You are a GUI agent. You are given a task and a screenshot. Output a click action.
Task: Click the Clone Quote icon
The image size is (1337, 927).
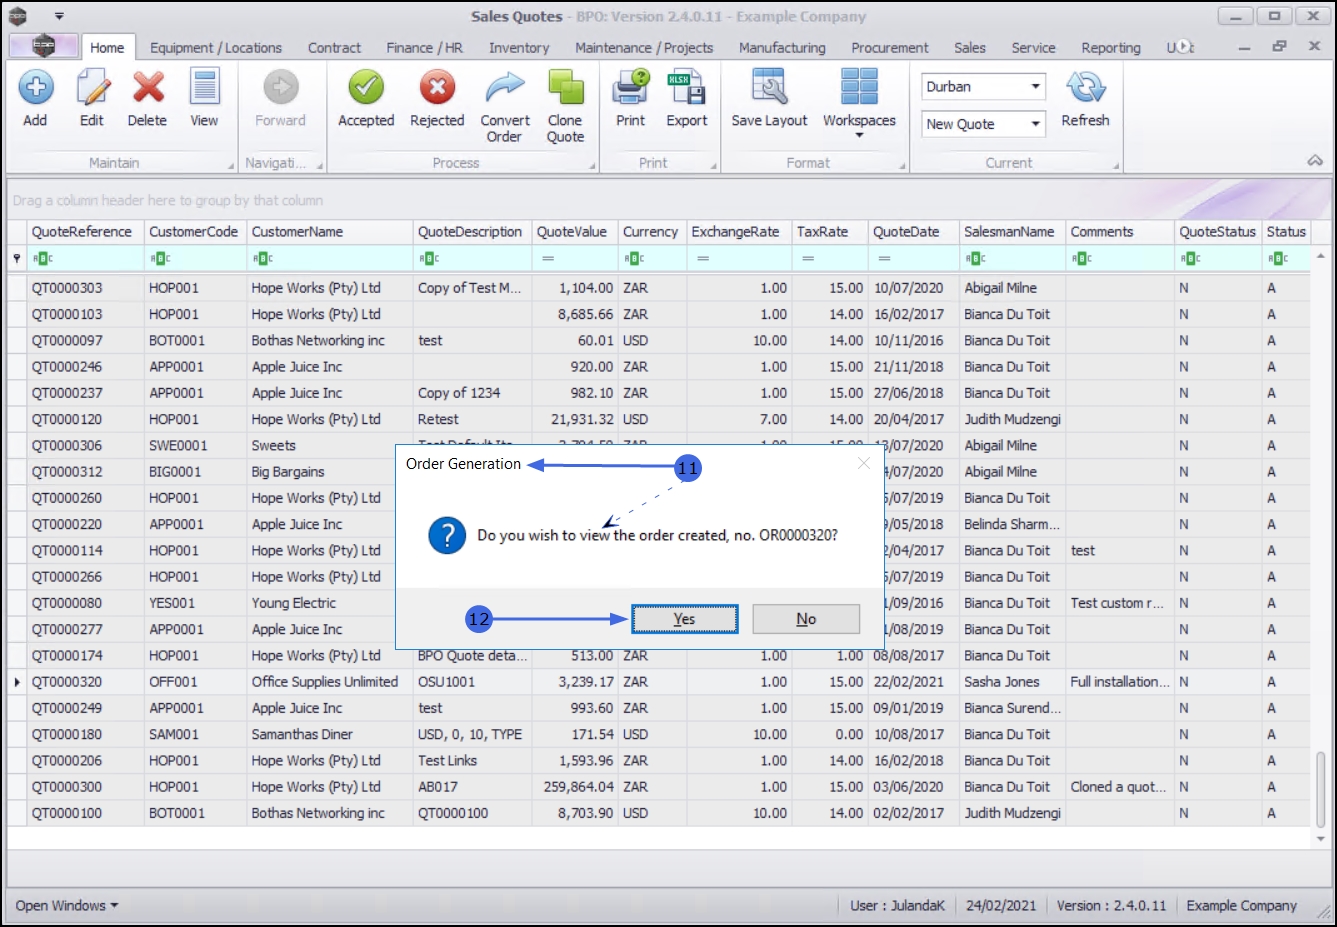point(565,89)
